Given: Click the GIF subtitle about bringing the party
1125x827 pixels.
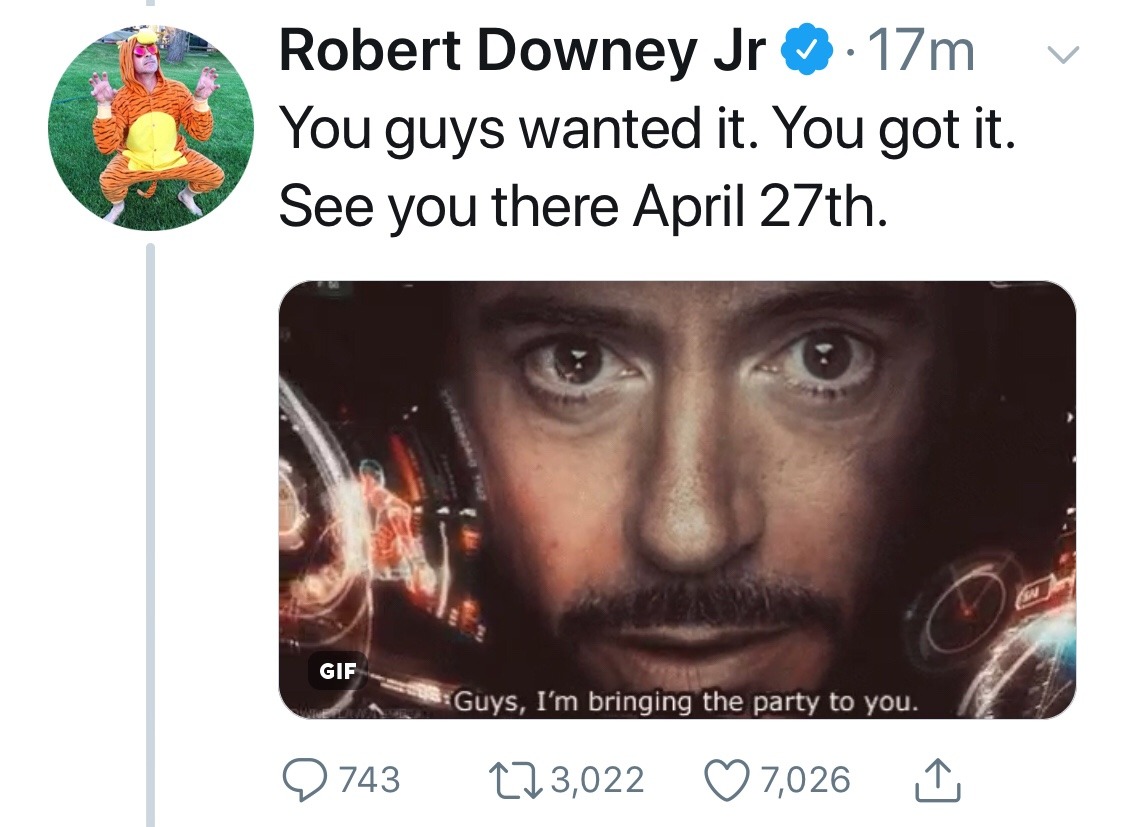Looking at the screenshot, I should pyautogui.click(x=686, y=702).
